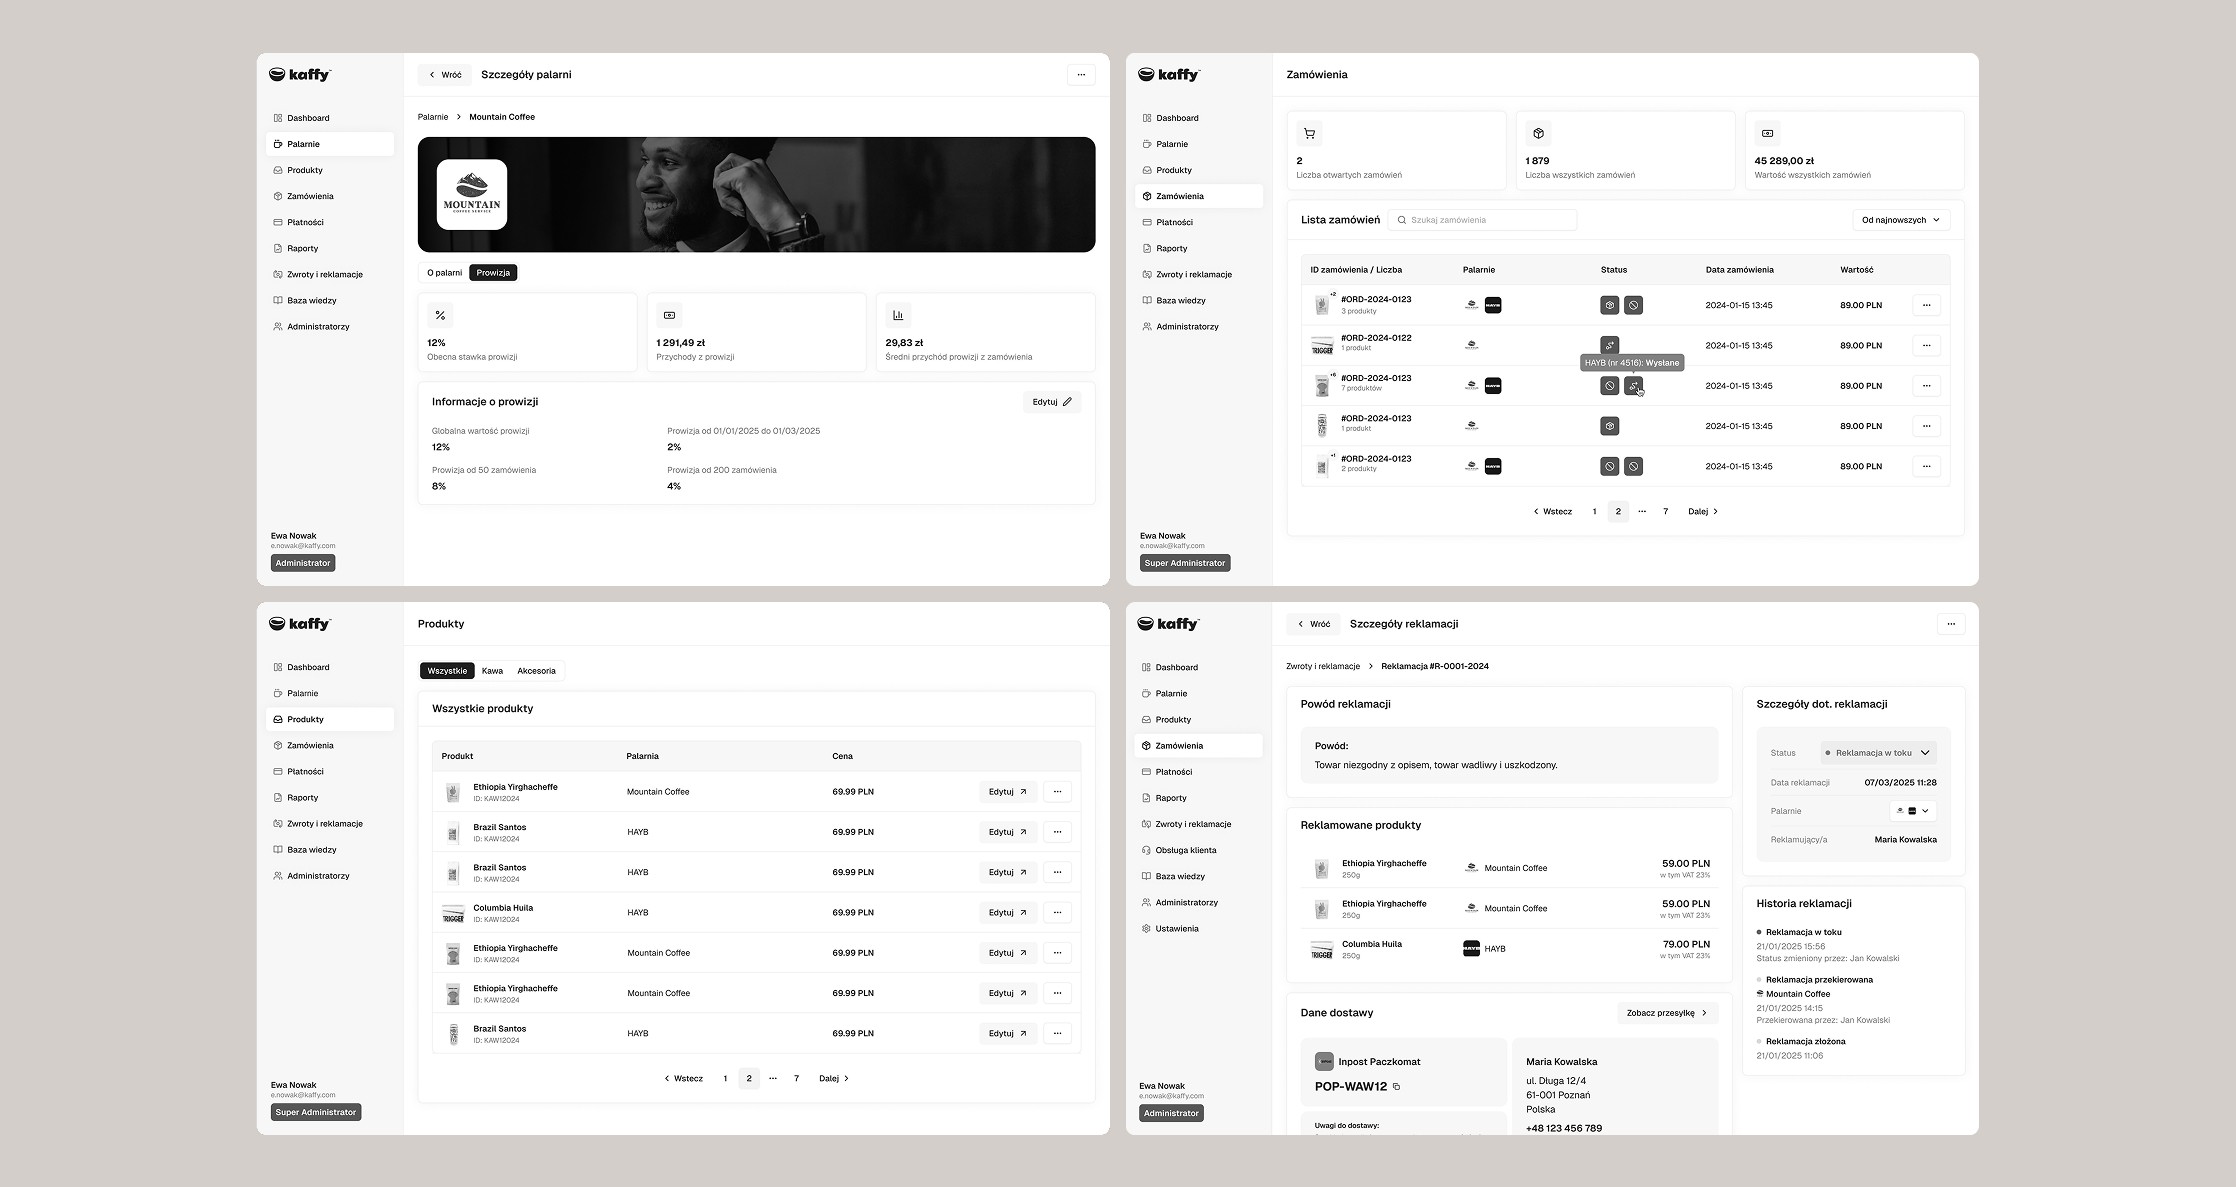This screenshot has height=1187, width=2236.
Task: Expand the Palarnie dropdown in complaint details
Action: [x=1912, y=811]
